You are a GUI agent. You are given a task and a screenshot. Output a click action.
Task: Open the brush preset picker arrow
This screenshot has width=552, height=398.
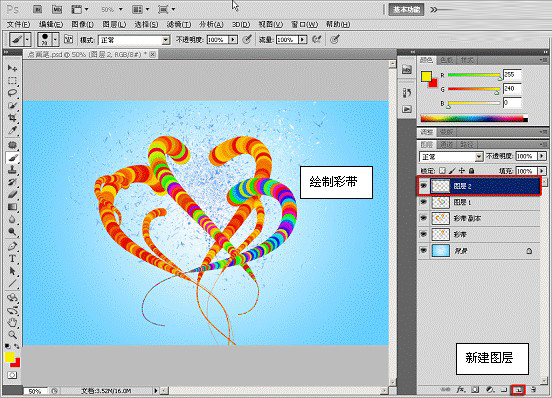[55, 39]
